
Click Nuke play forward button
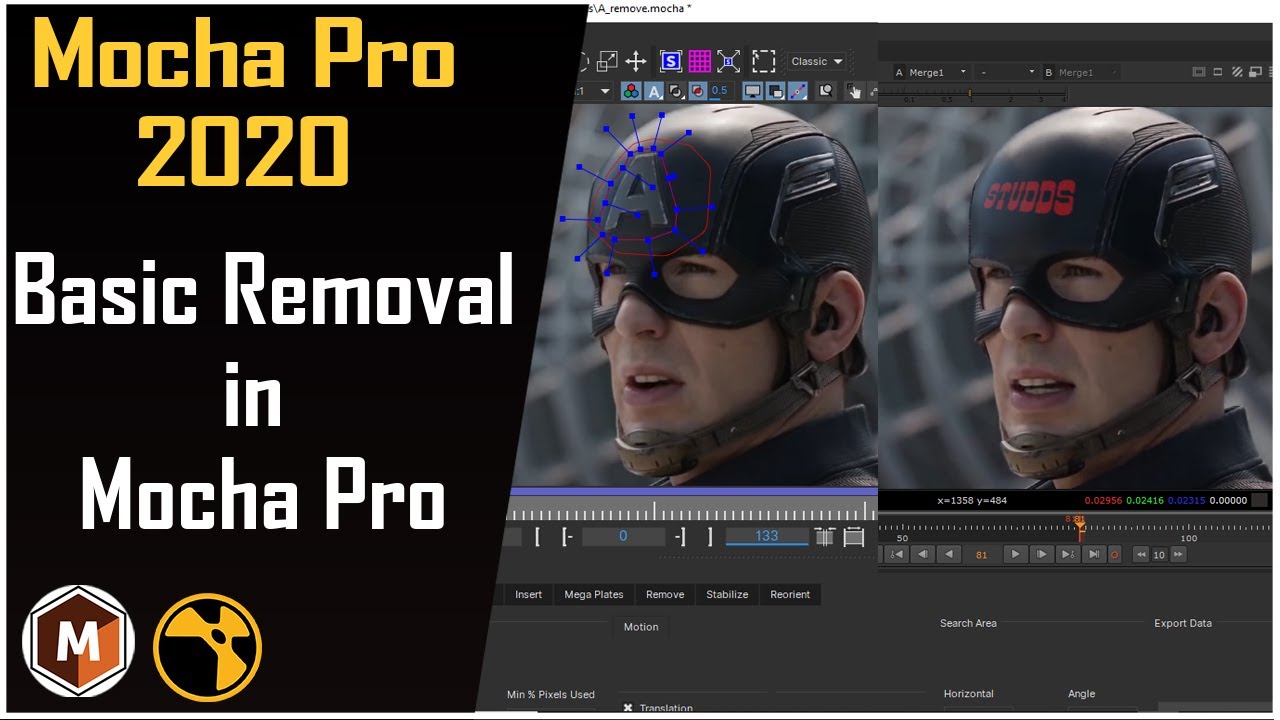point(1015,554)
